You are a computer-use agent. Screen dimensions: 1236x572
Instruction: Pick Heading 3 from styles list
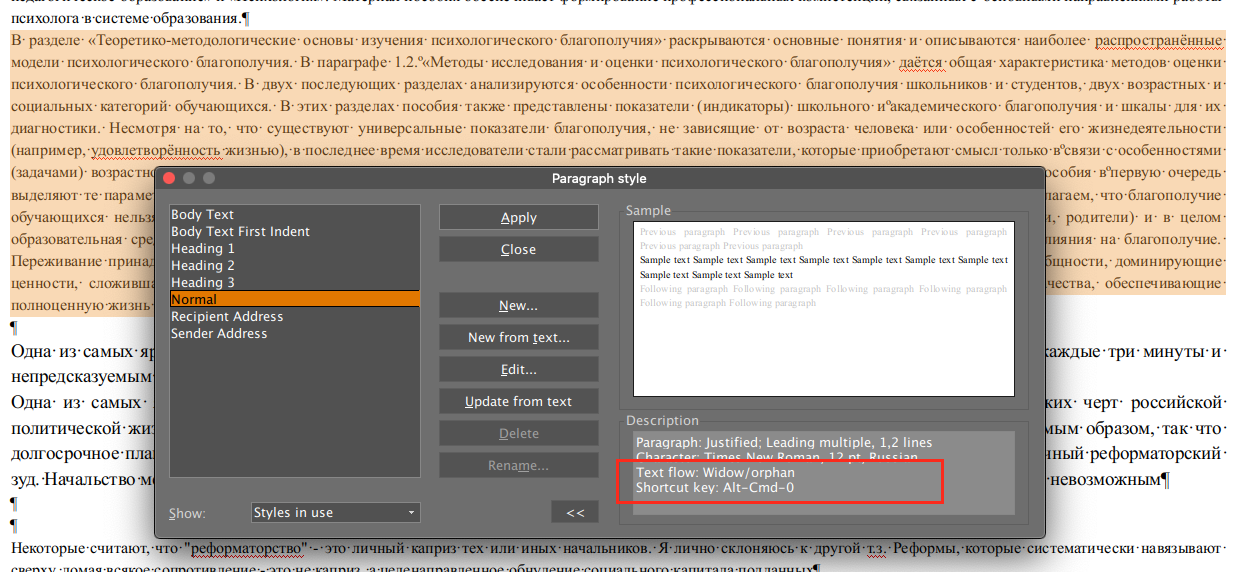pos(203,282)
